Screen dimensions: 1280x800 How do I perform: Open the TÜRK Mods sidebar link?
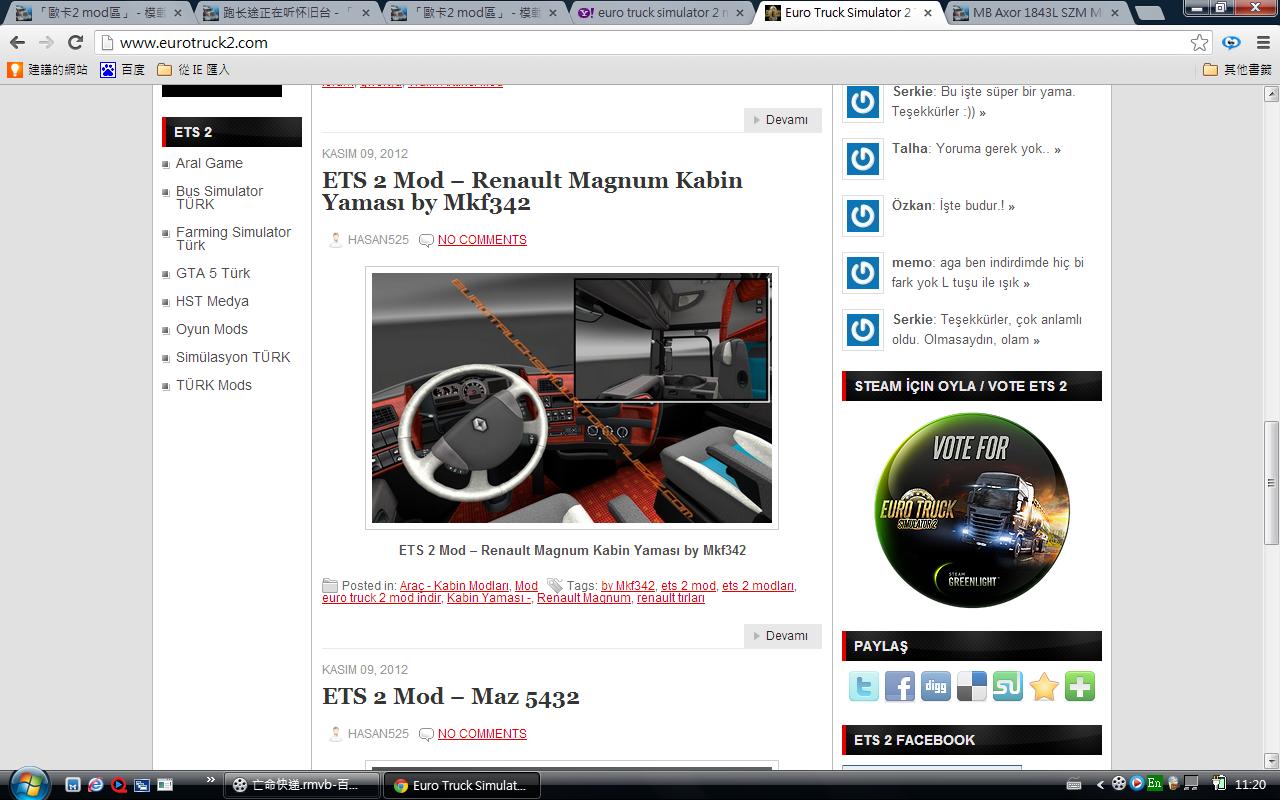click(213, 385)
